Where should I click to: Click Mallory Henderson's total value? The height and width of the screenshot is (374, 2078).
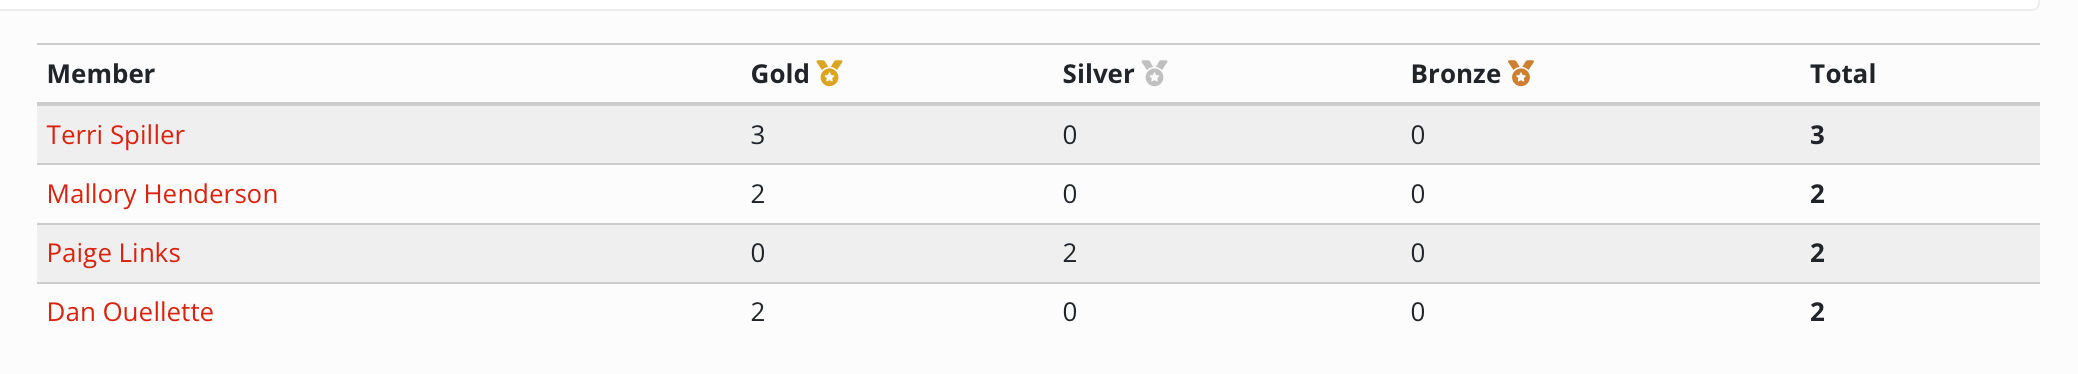pos(1818,194)
